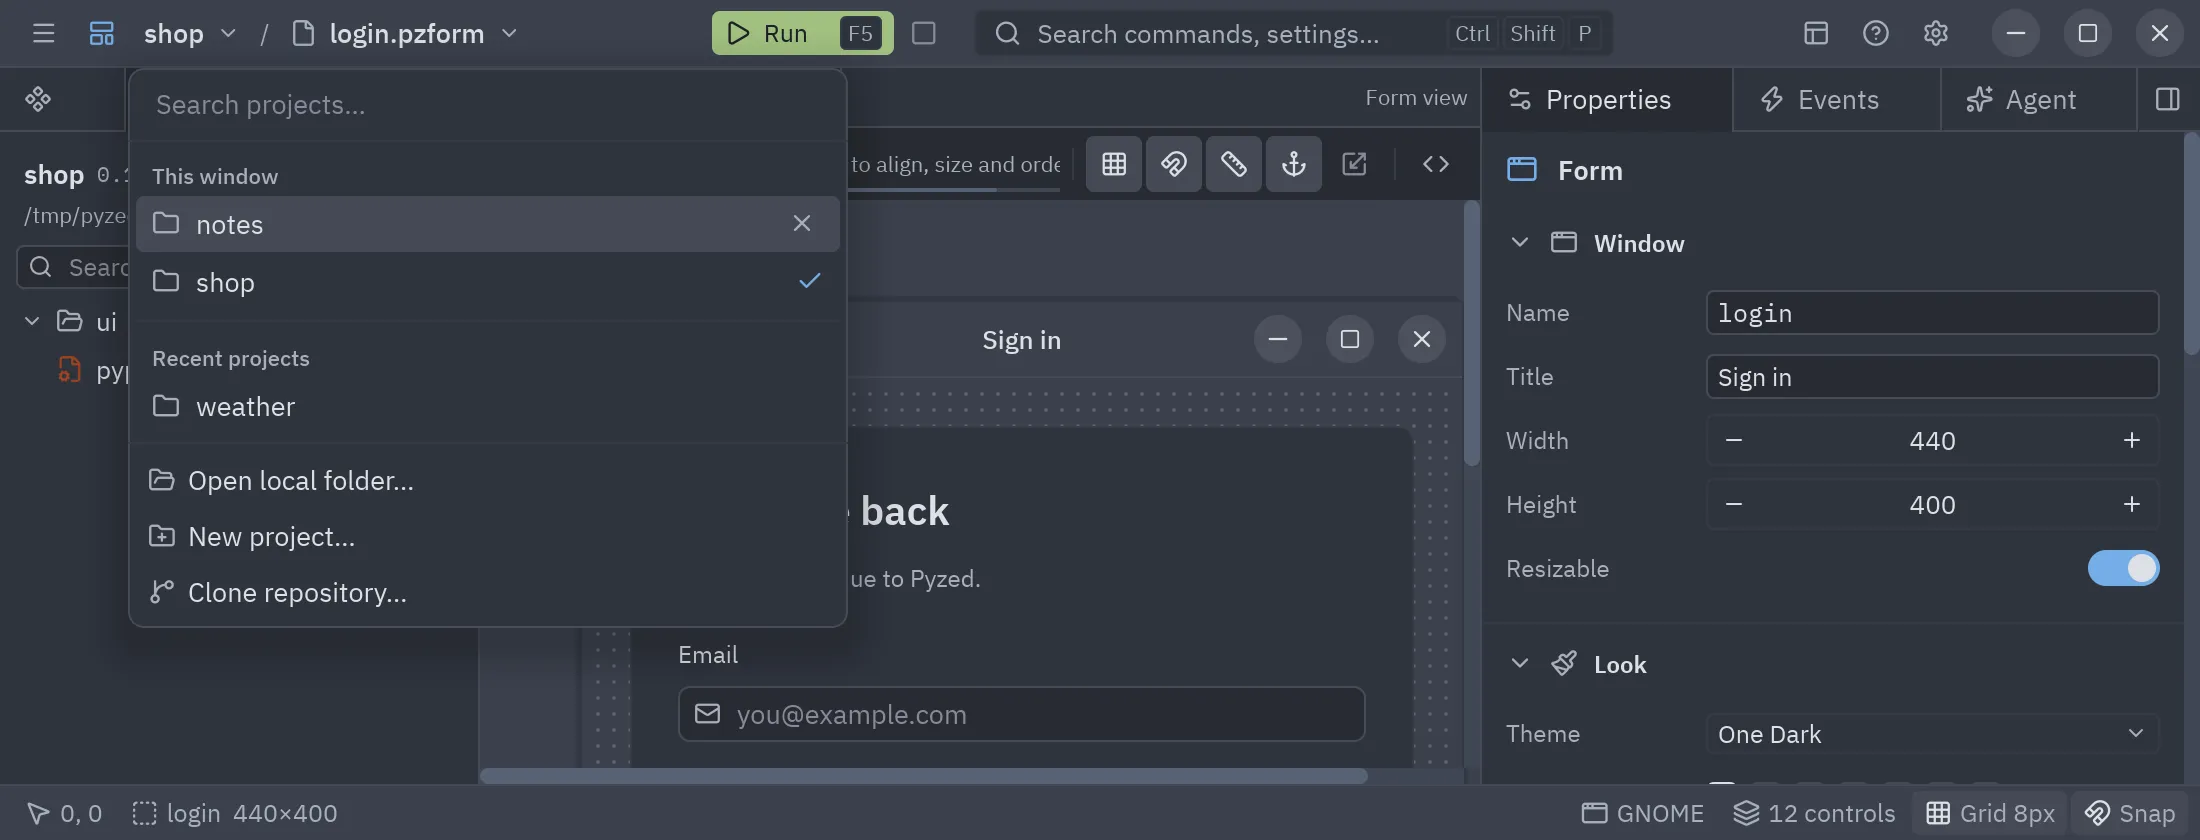Open the Theme One Dark dropdown
The width and height of the screenshot is (2200, 840).
click(1932, 734)
